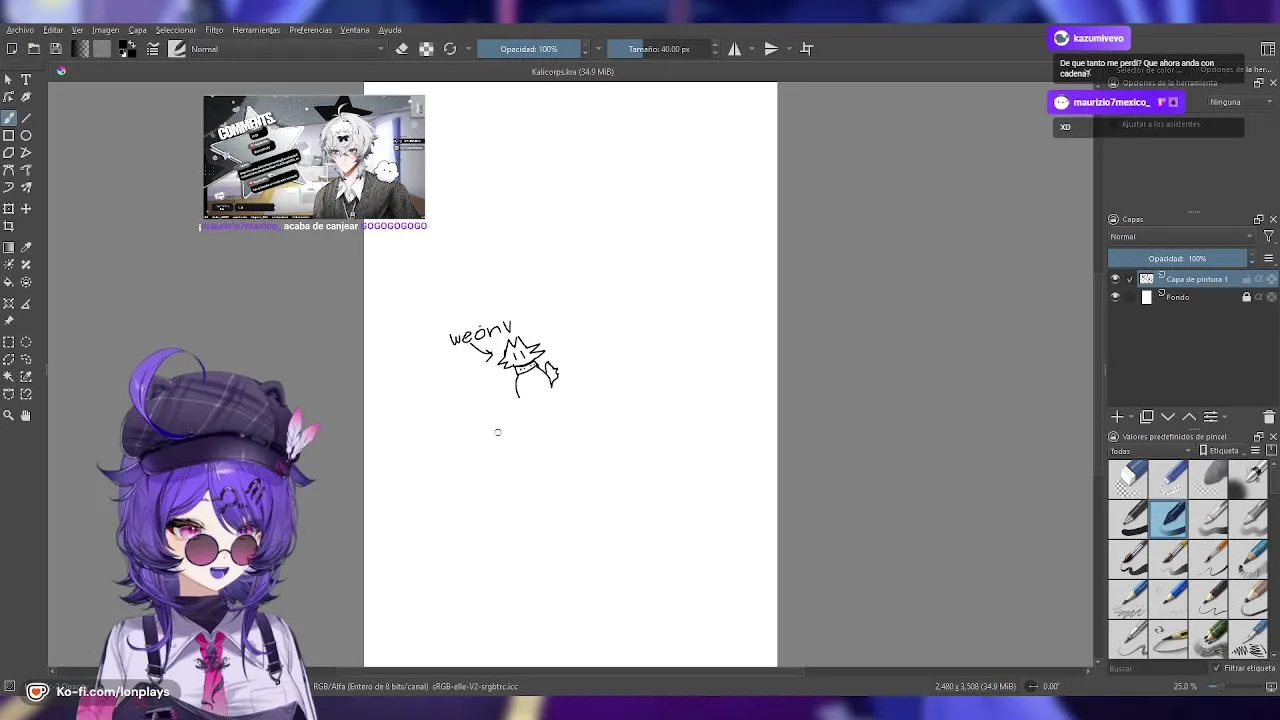This screenshot has height=720, width=1280.
Task: Select the color sampler eyedropper tool
Action: click(x=26, y=247)
